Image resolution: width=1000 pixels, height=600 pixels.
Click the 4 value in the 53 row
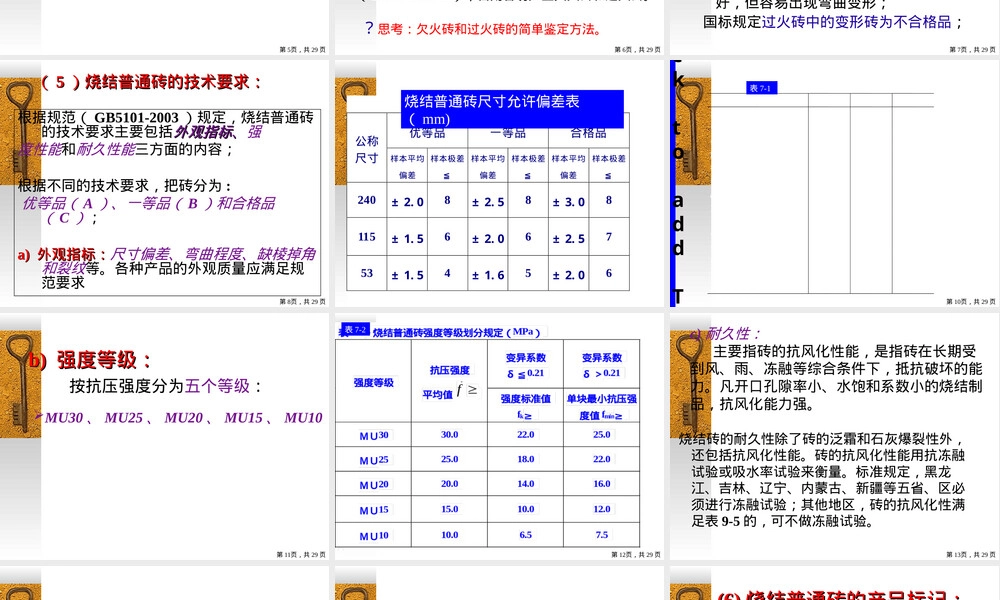pyautogui.click(x=447, y=274)
